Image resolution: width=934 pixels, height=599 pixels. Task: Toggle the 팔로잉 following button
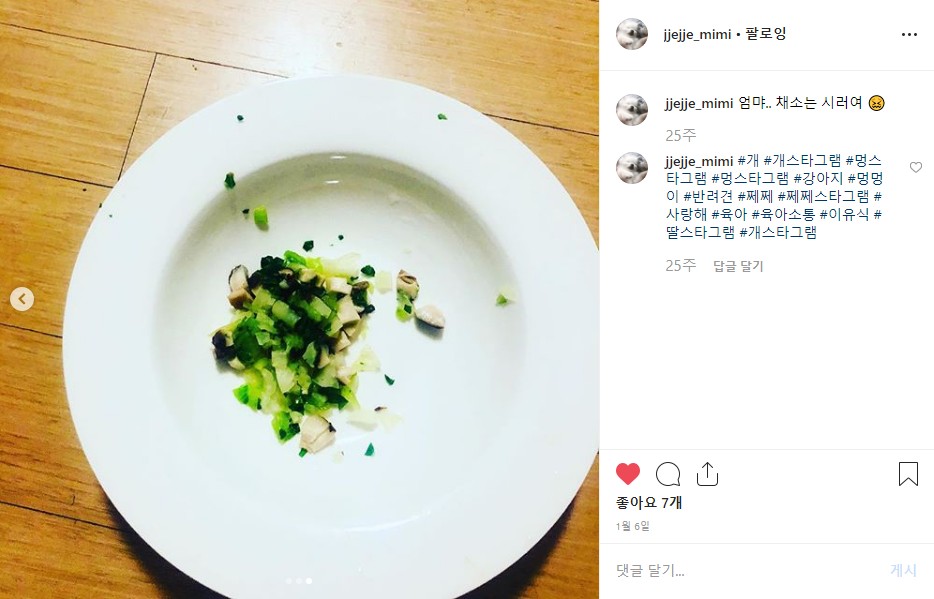pos(765,34)
